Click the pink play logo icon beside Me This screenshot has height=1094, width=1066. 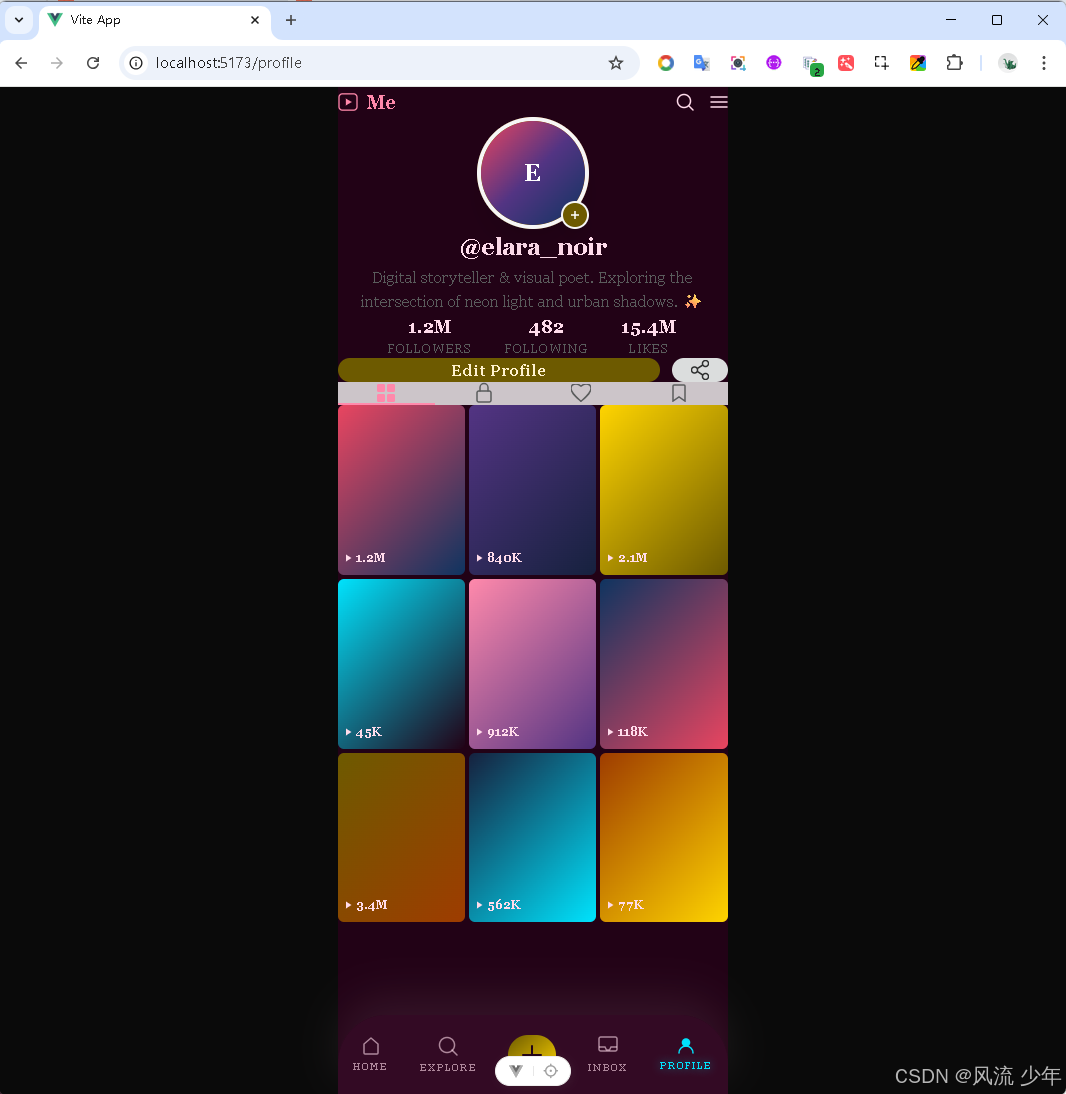pos(348,103)
